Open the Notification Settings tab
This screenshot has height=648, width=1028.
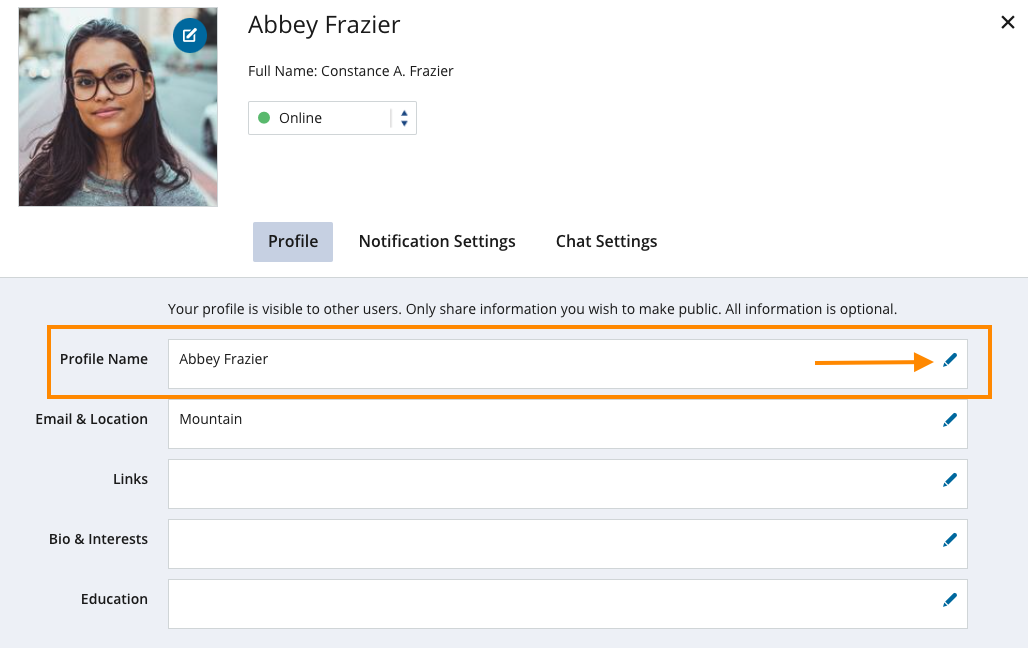pos(437,242)
